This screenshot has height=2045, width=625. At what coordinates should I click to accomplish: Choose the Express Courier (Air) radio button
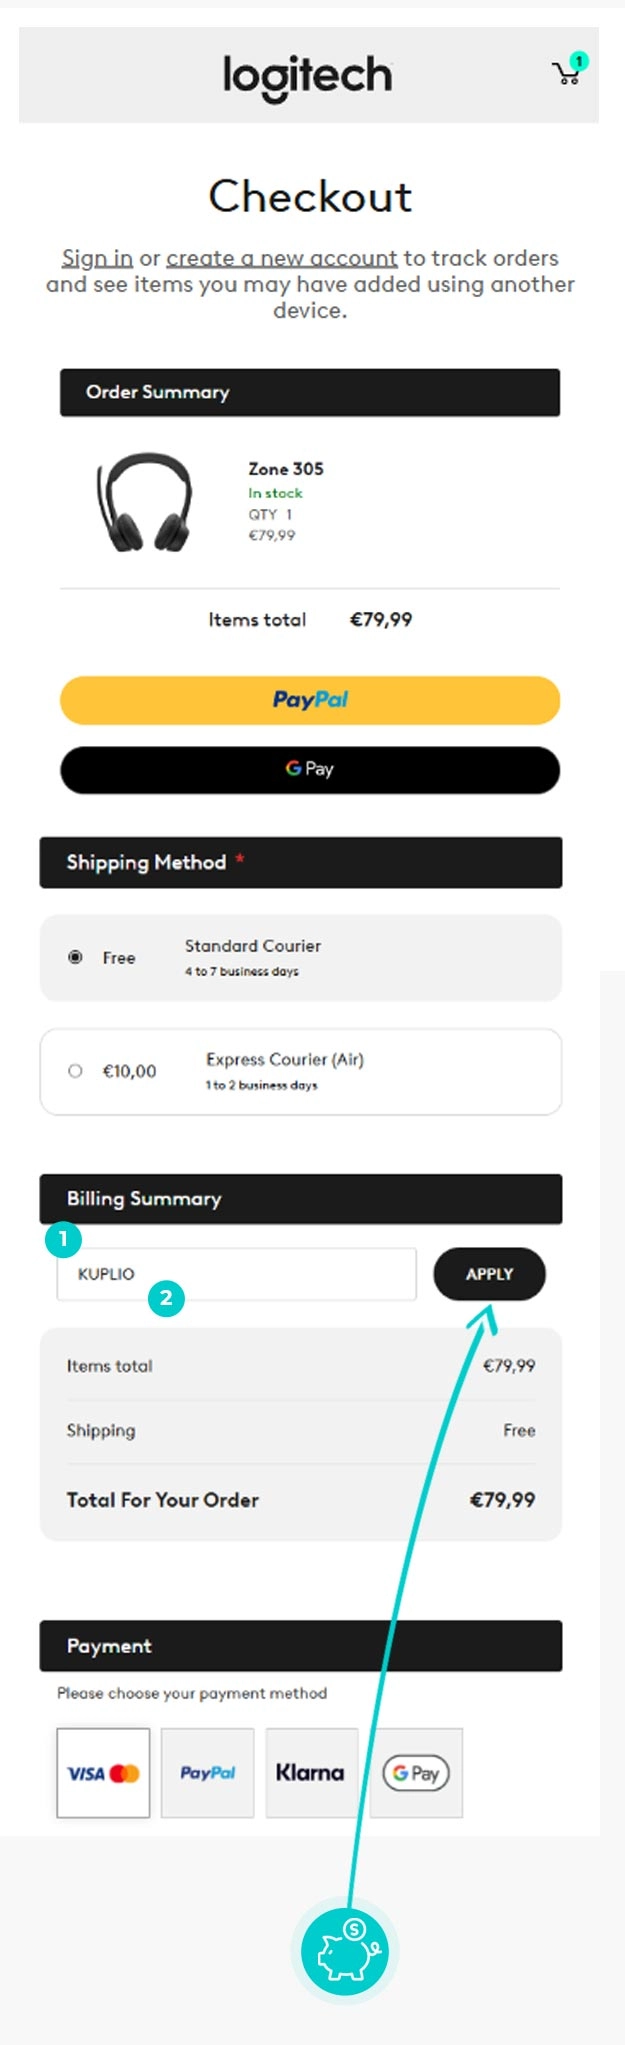pos(75,1071)
